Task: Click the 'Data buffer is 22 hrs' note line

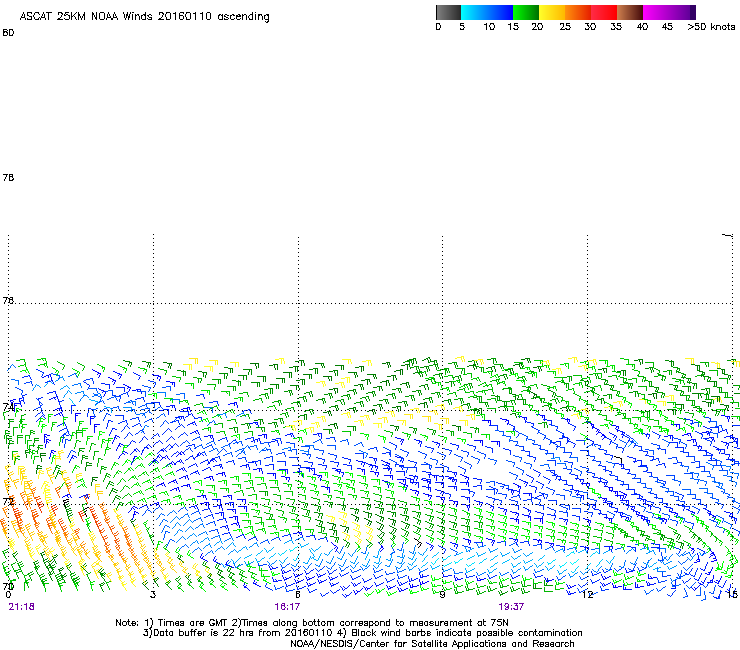Action: click(x=362, y=633)
